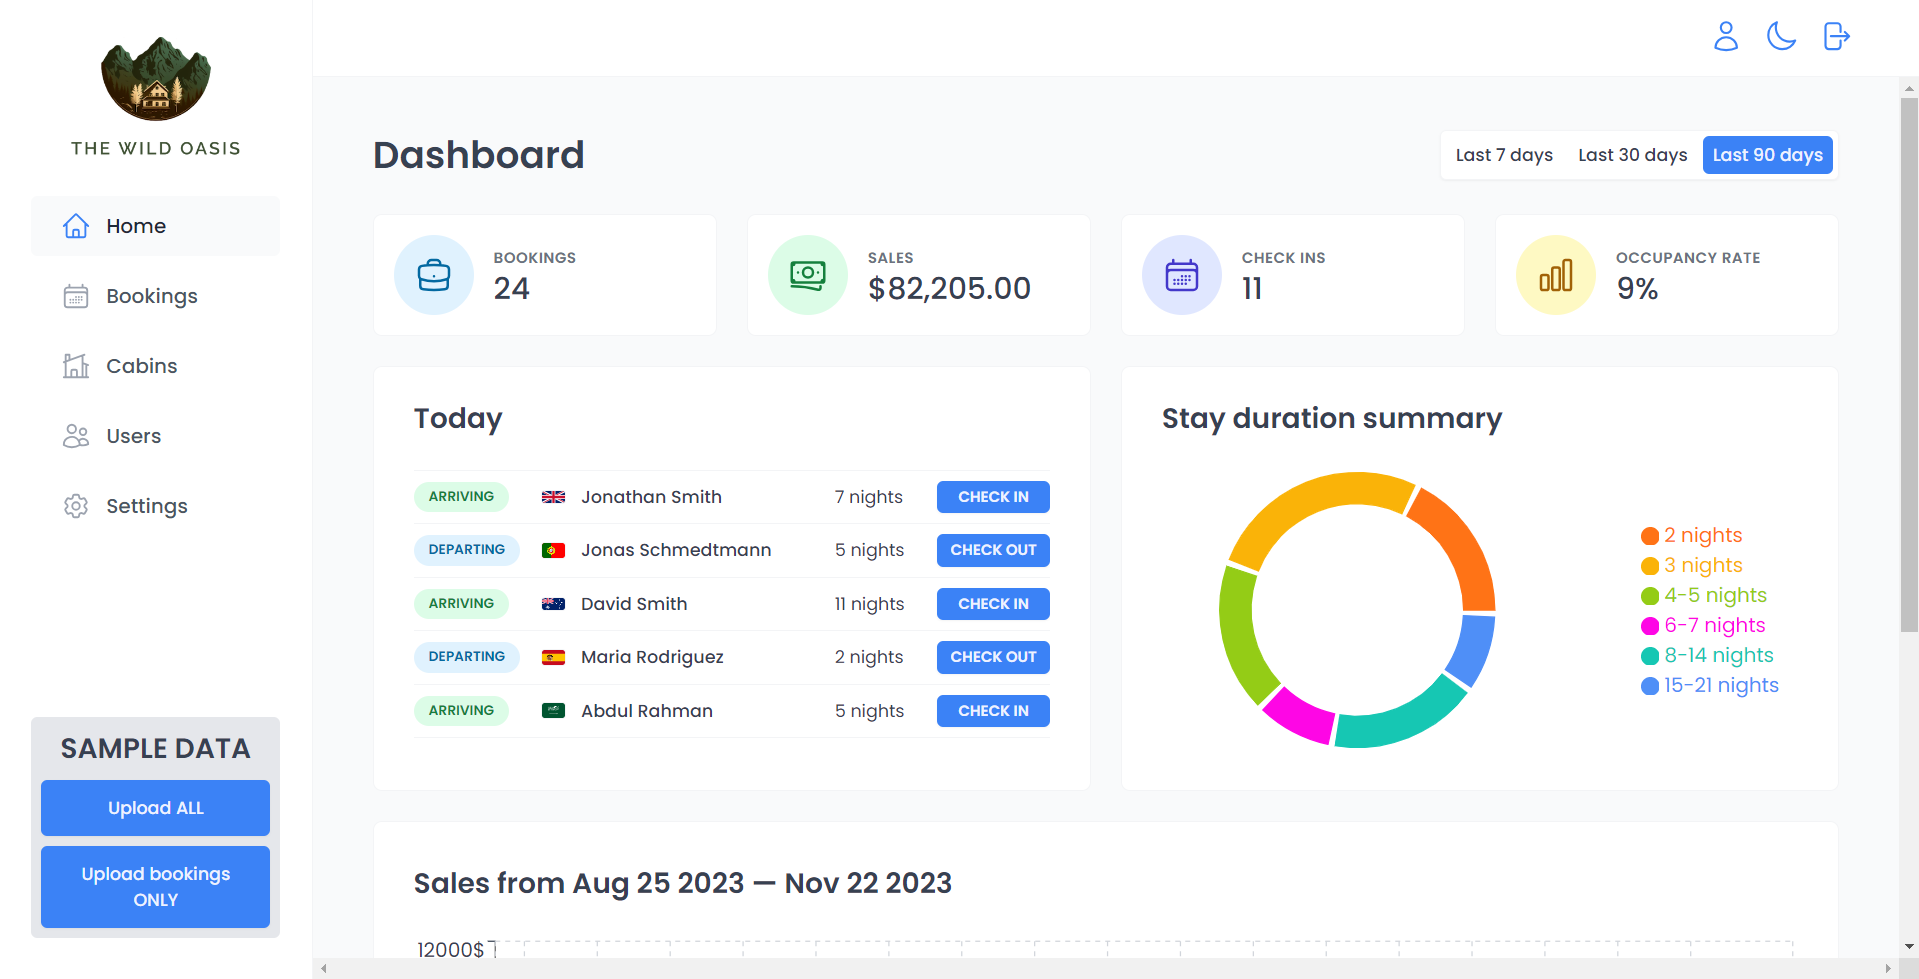Viewport: 1919px width, 979px height.
Task: Click the 6-7 nights magenta legend dot
Action: tap(1650, 626)
